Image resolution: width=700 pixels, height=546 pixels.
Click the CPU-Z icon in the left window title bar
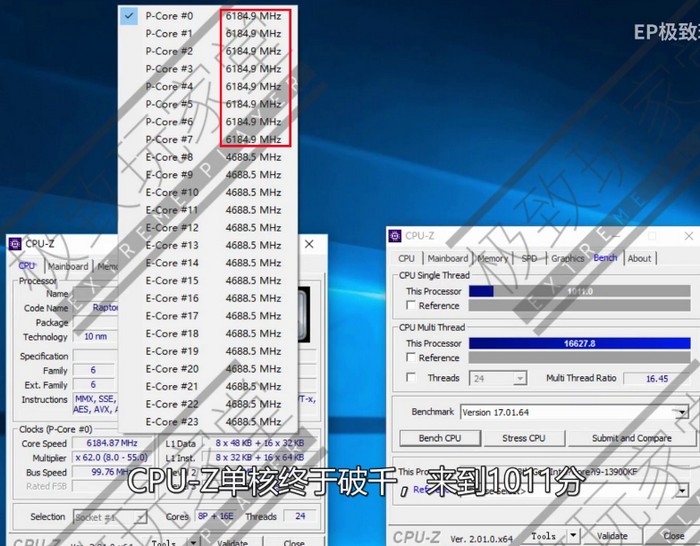tap(15, 243)
